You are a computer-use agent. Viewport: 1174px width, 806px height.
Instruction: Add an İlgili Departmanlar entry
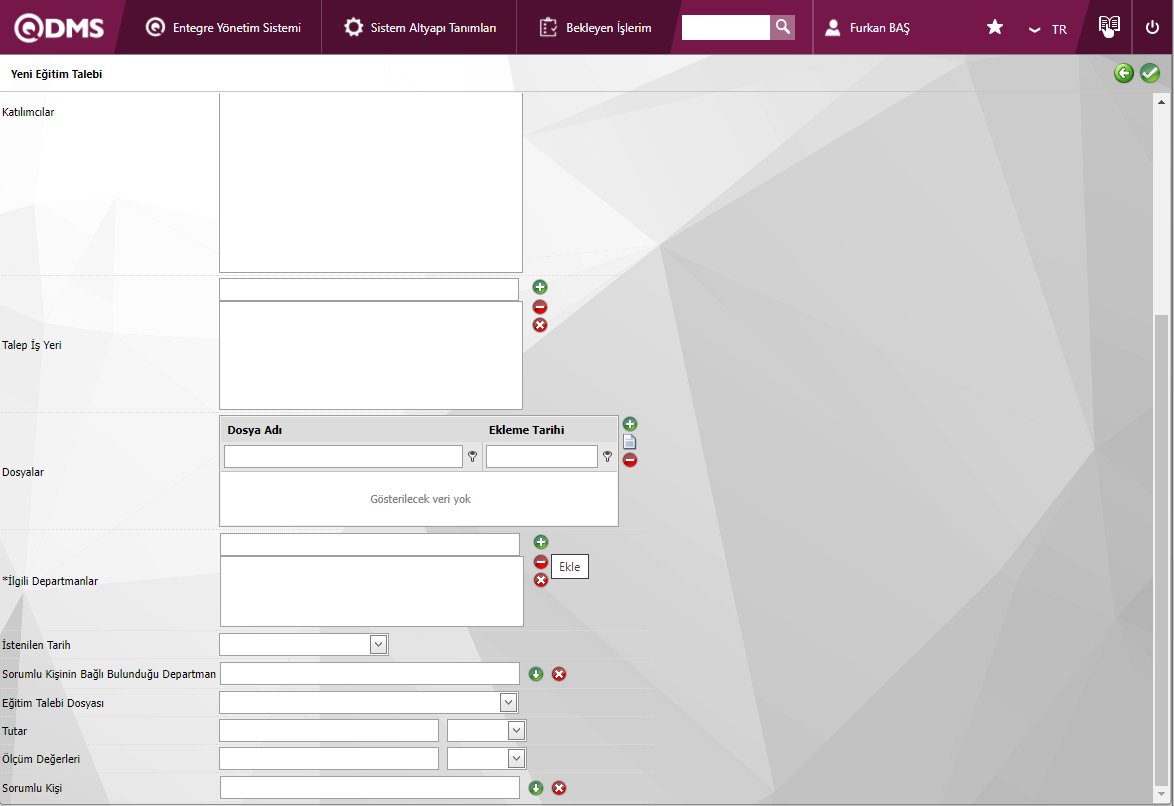(541, 542)
